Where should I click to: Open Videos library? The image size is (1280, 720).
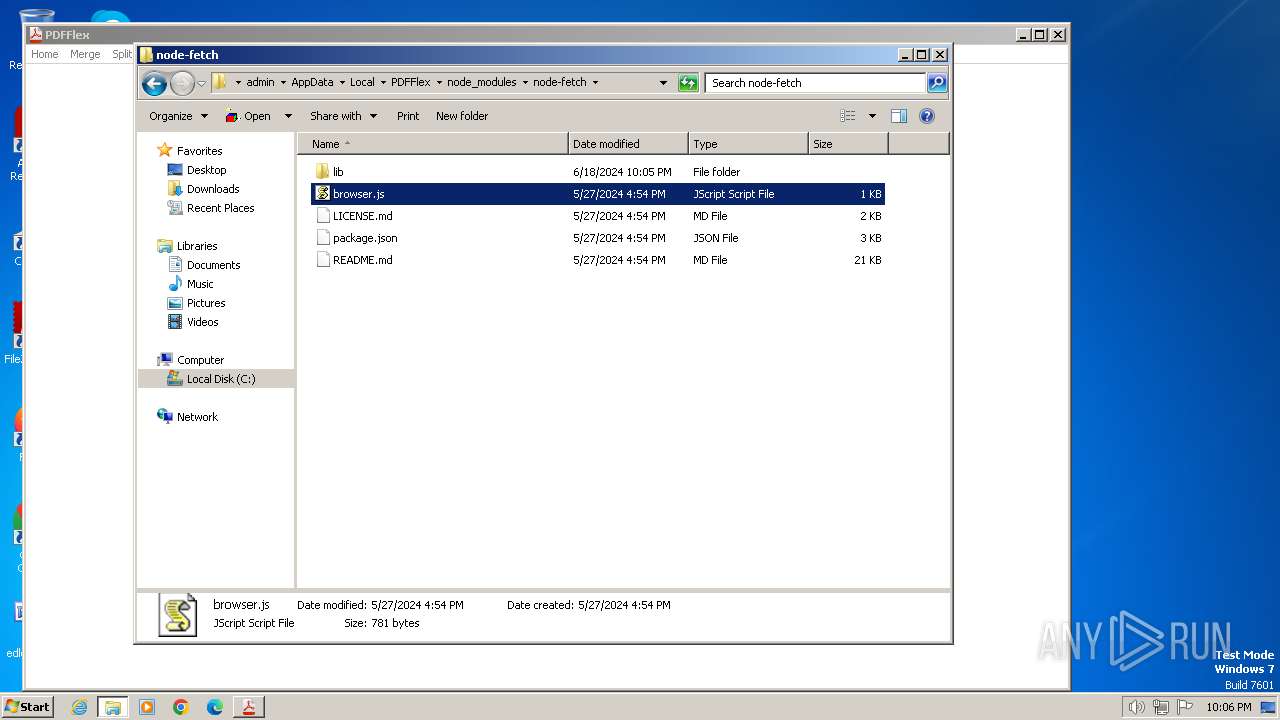coord(202,322)
